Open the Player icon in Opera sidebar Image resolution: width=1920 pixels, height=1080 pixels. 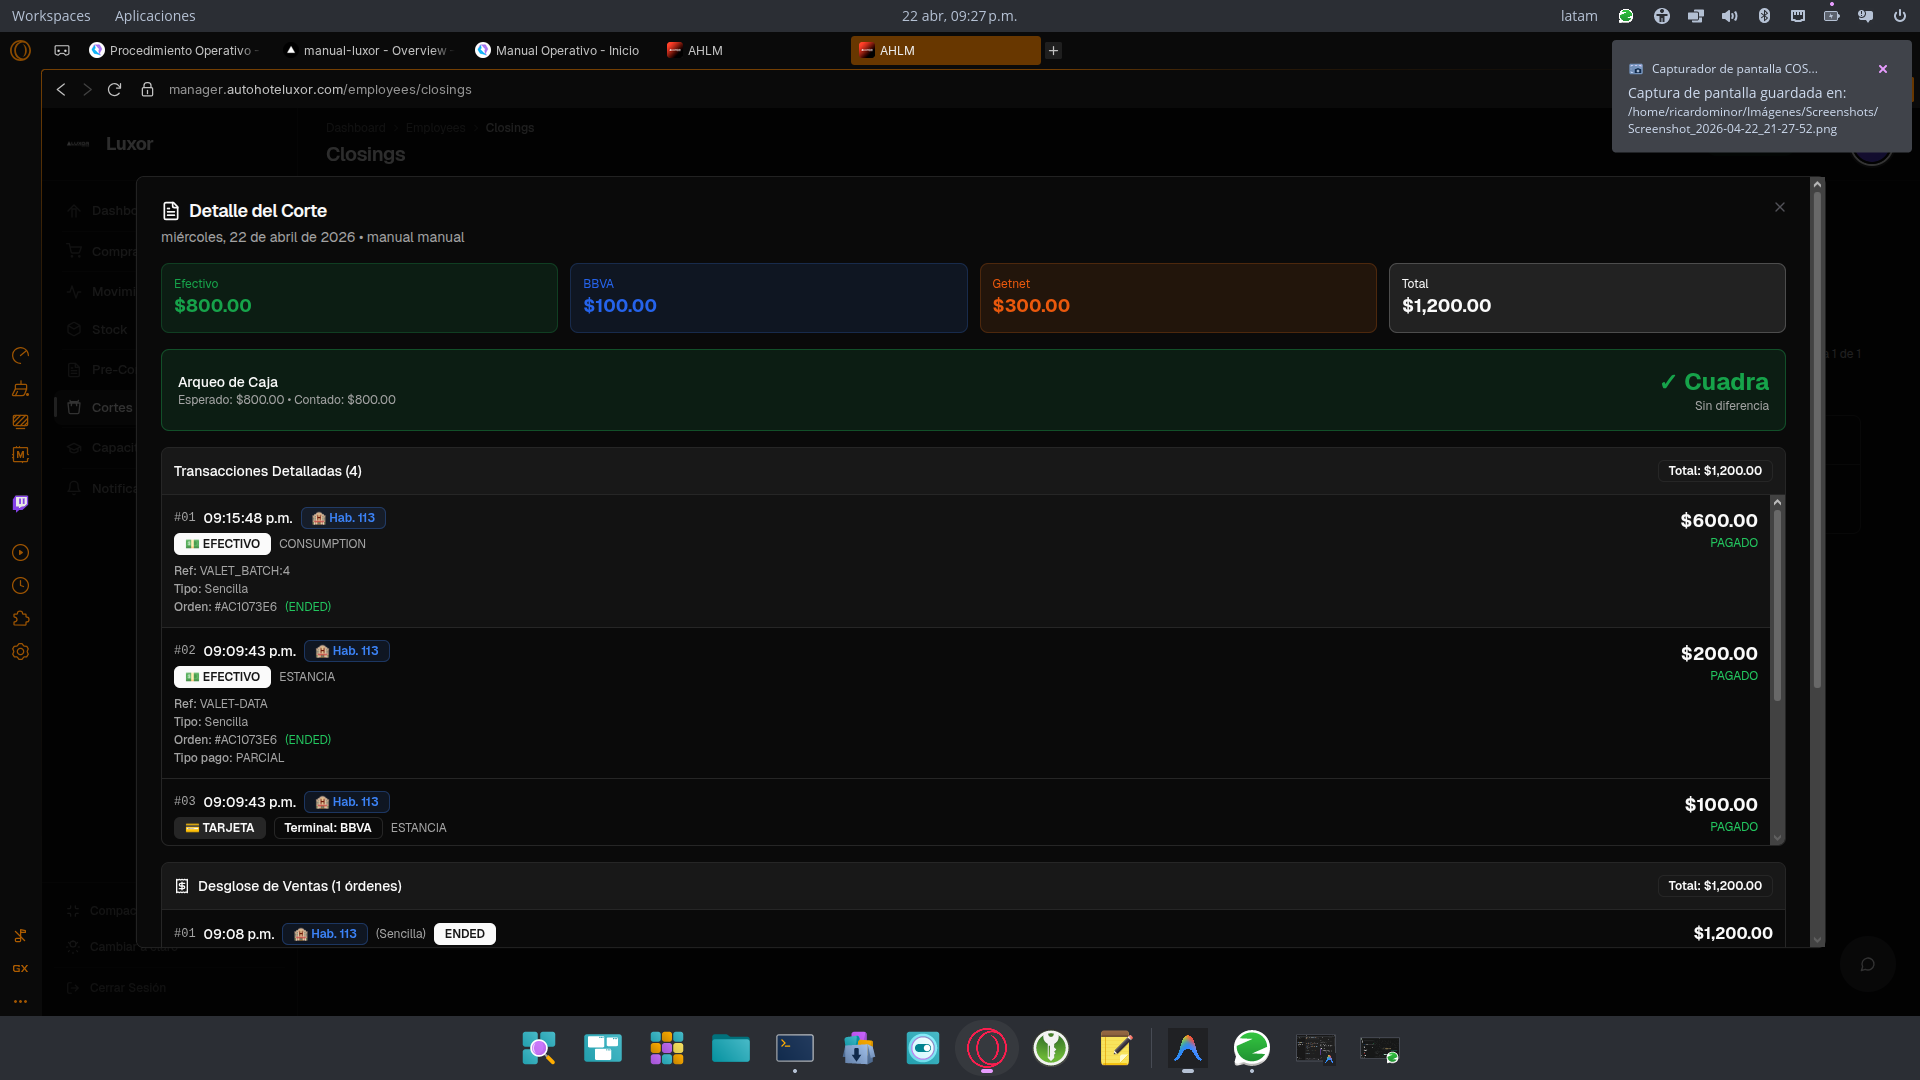[20, 553]
